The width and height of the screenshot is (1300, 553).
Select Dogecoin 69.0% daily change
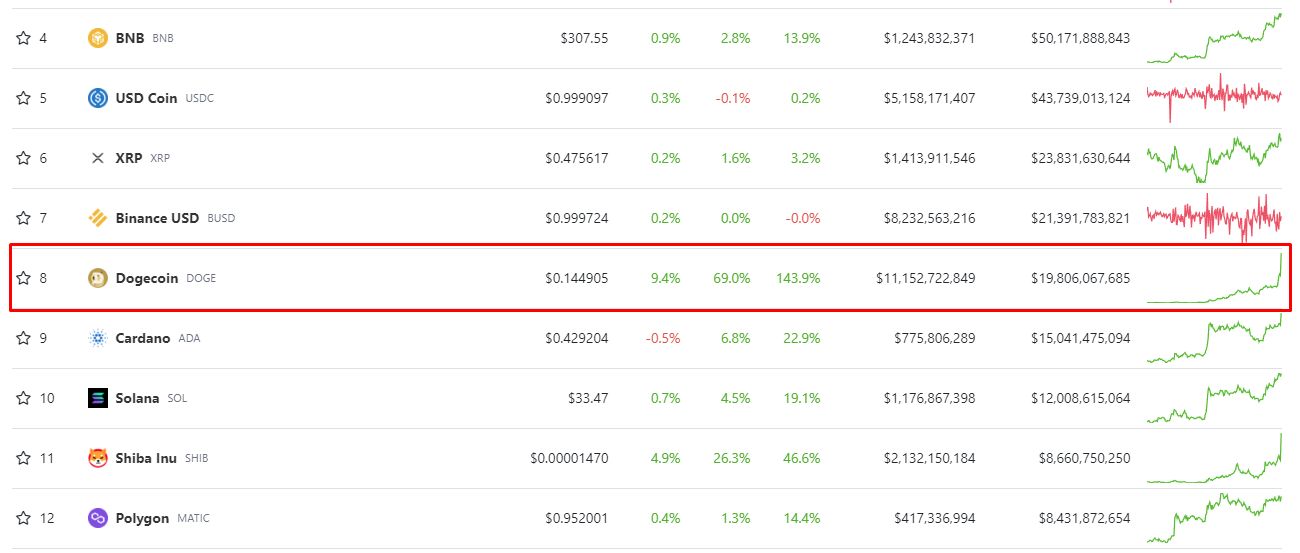[731, 278]
